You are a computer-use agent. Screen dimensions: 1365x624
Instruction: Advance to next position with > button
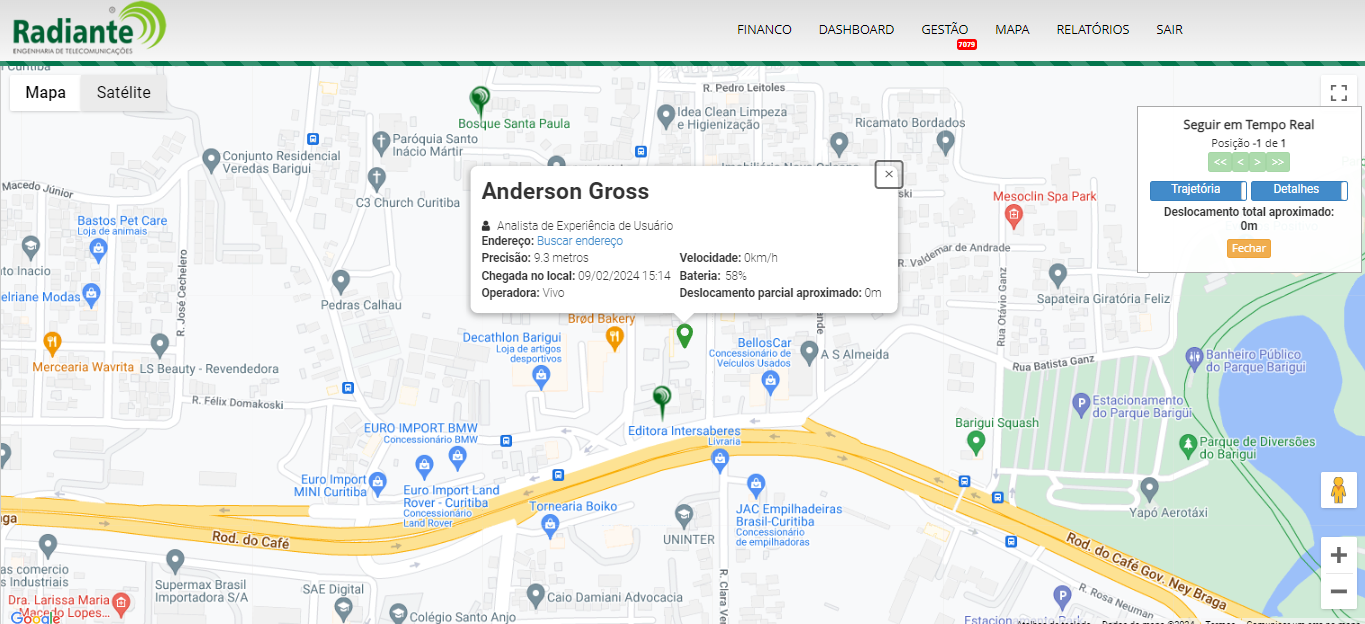pos(1258,162)
